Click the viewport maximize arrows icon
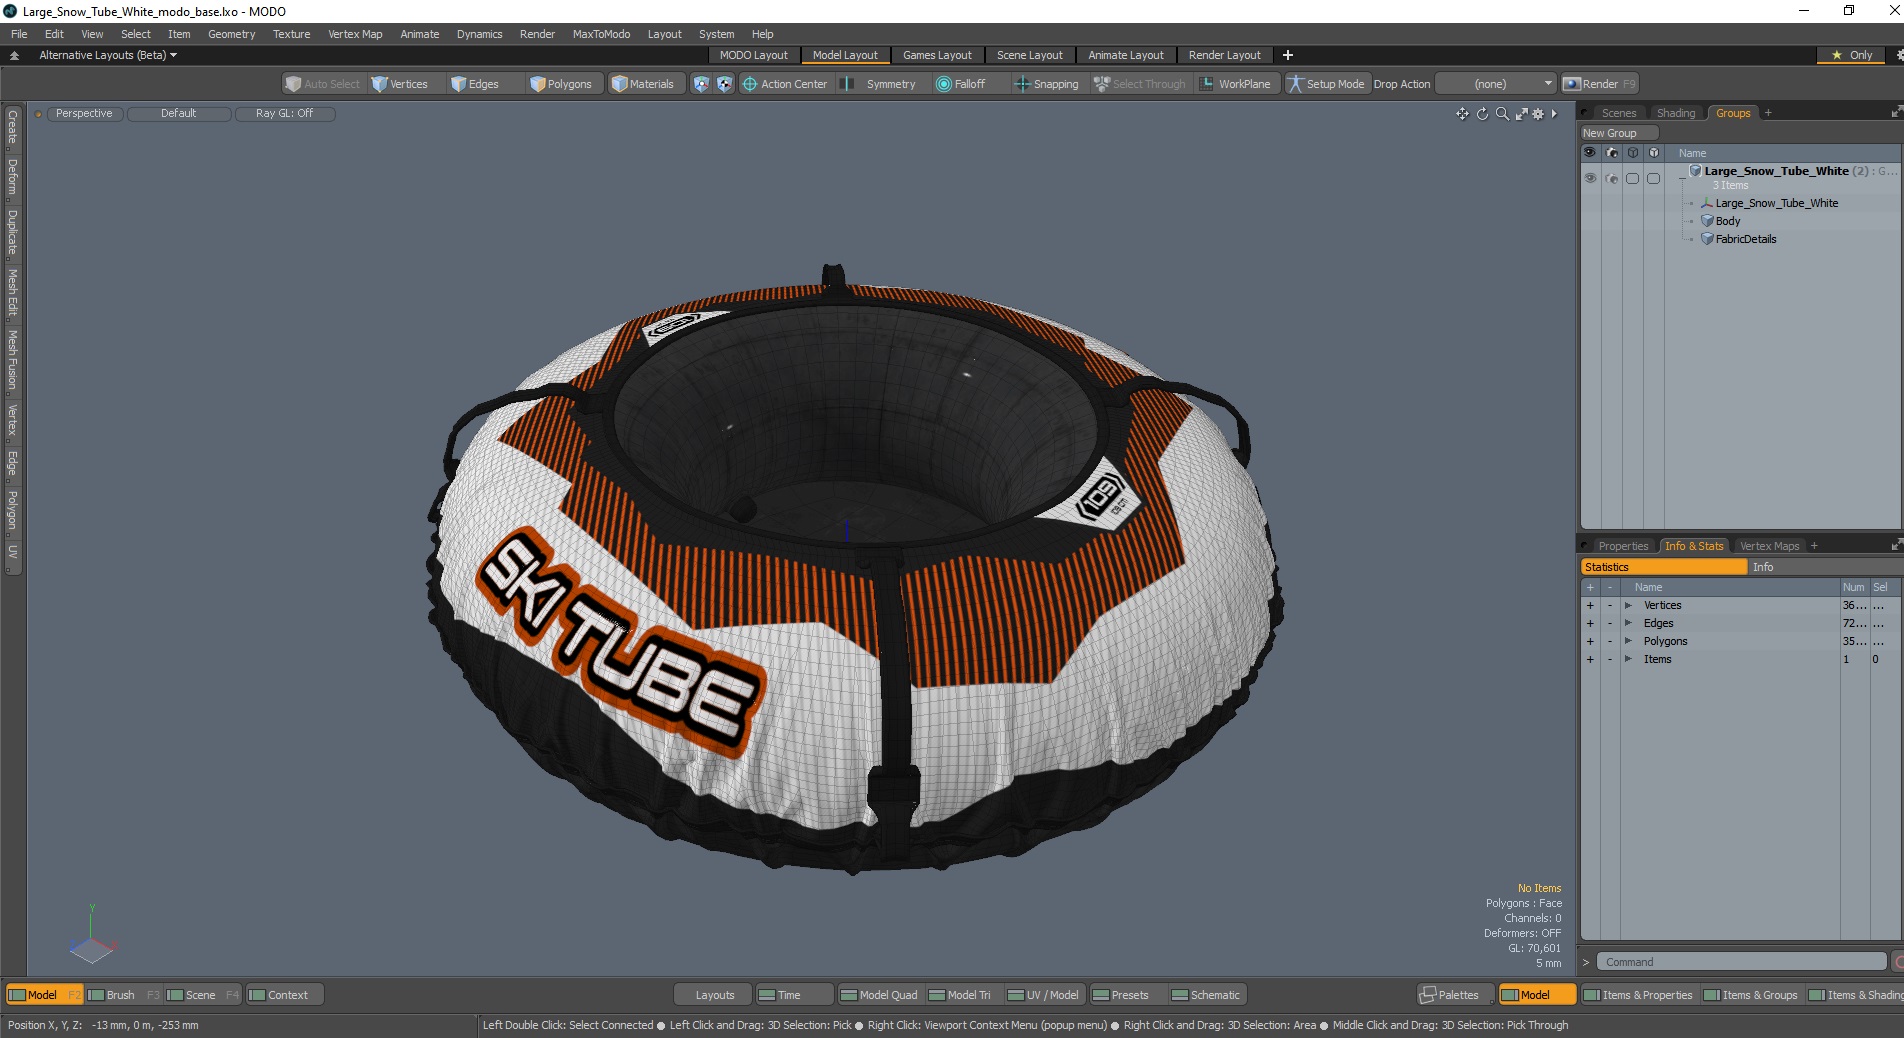The image size is (1904, 1038). pyautogui.click(x=1521, y=114)
